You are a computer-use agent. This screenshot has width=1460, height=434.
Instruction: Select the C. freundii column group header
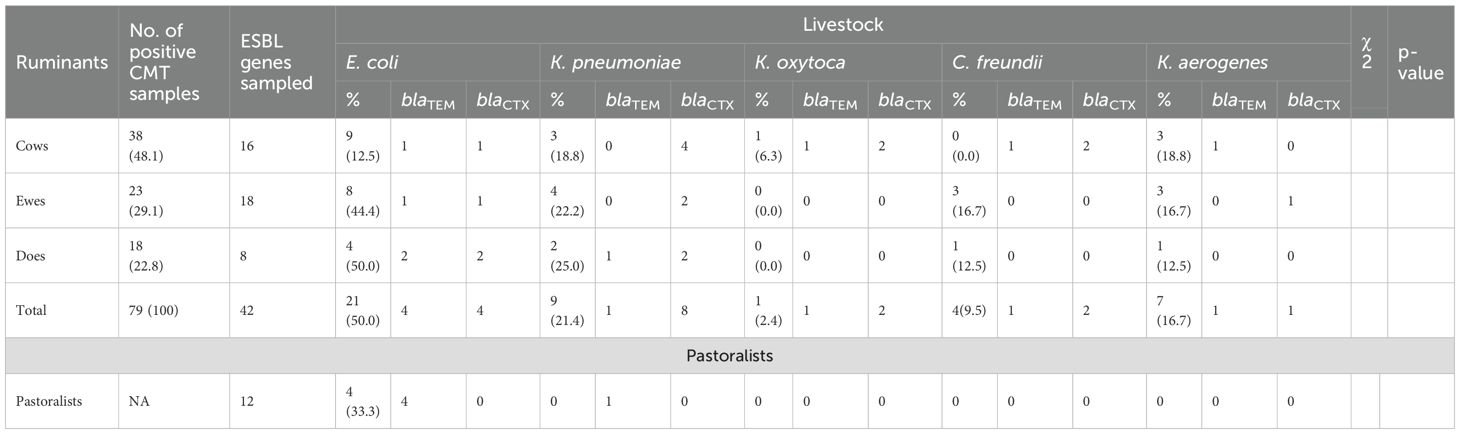[x=988, y=62]
